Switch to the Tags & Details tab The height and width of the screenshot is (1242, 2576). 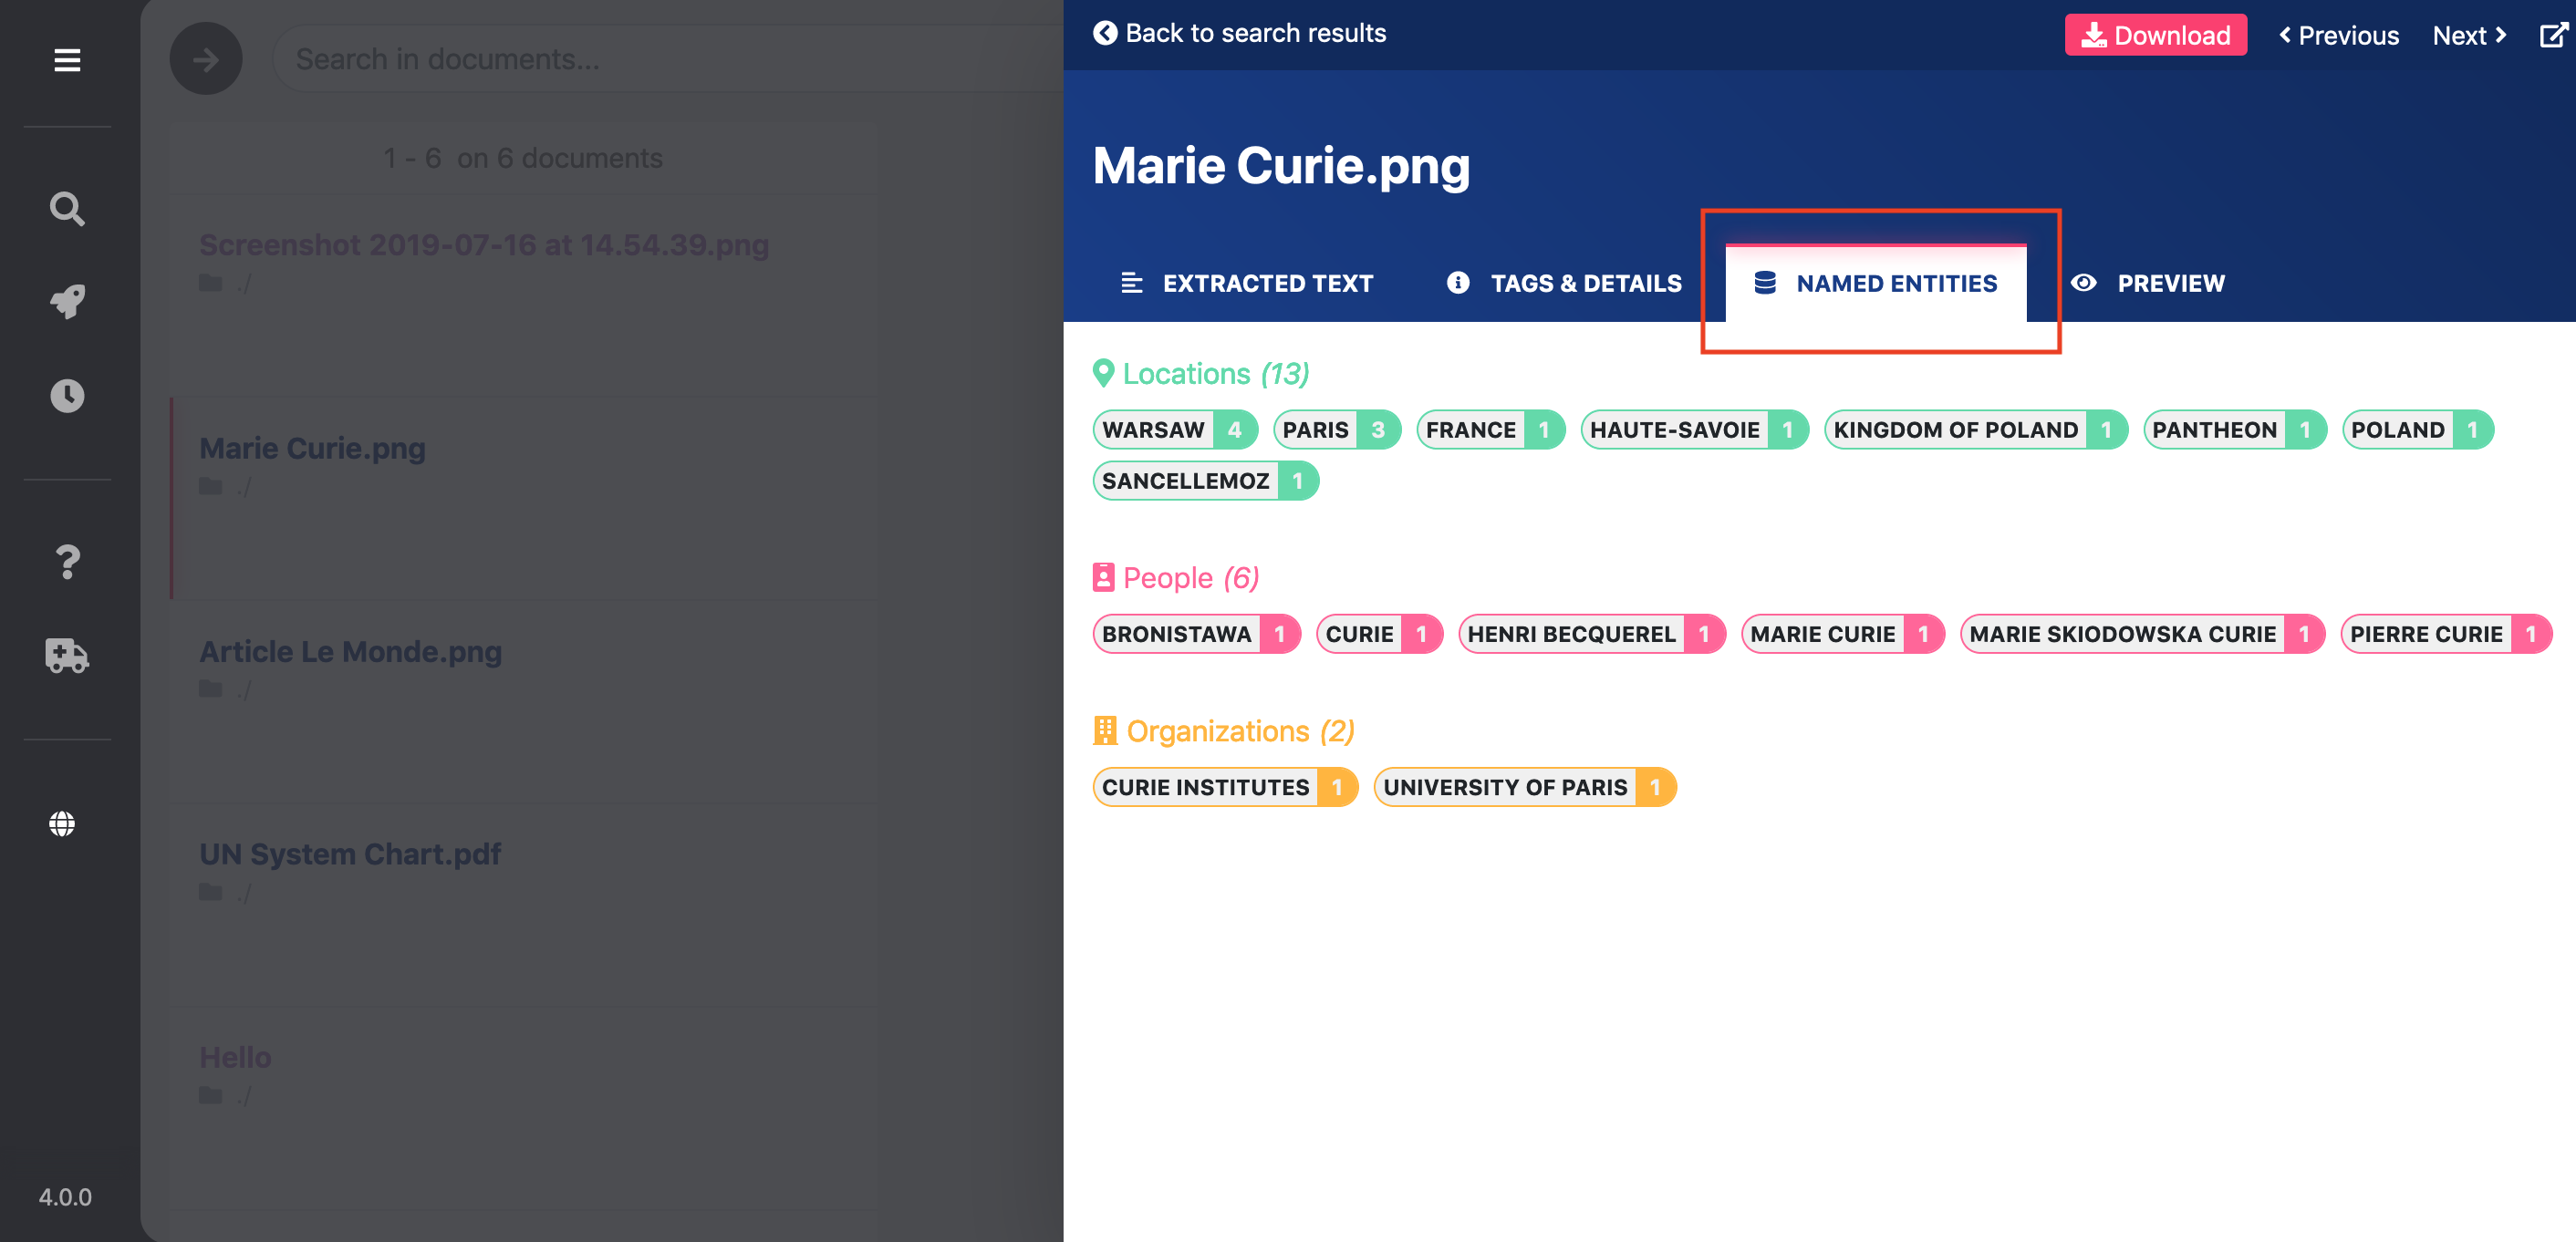[x=1565, y=283]
